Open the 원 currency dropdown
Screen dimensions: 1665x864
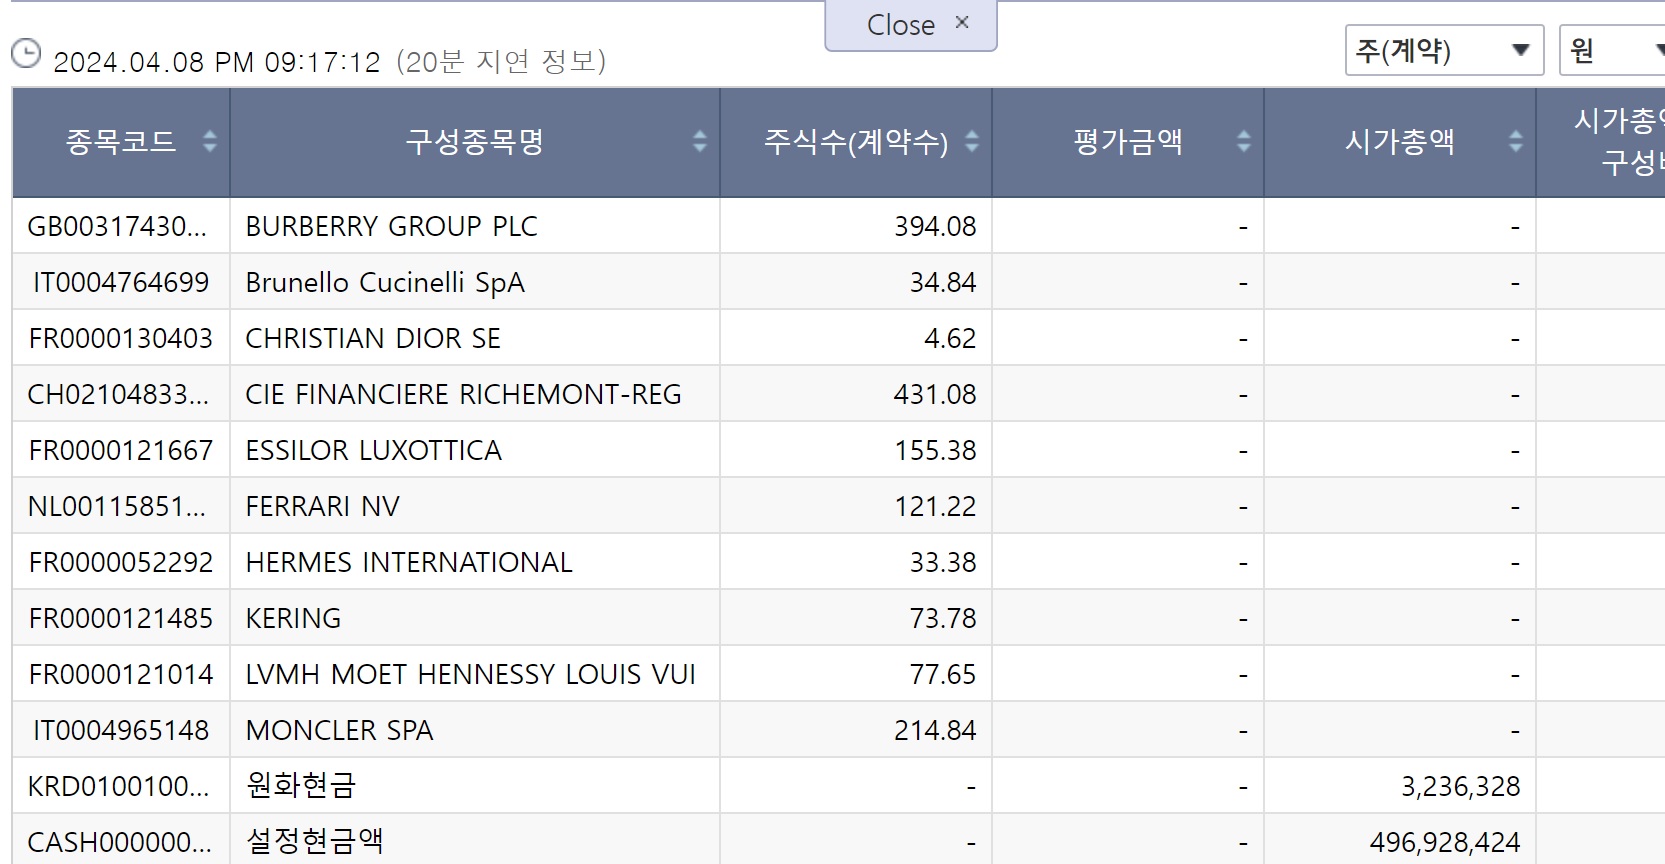pyautogui.click(x=1612, y=50)
